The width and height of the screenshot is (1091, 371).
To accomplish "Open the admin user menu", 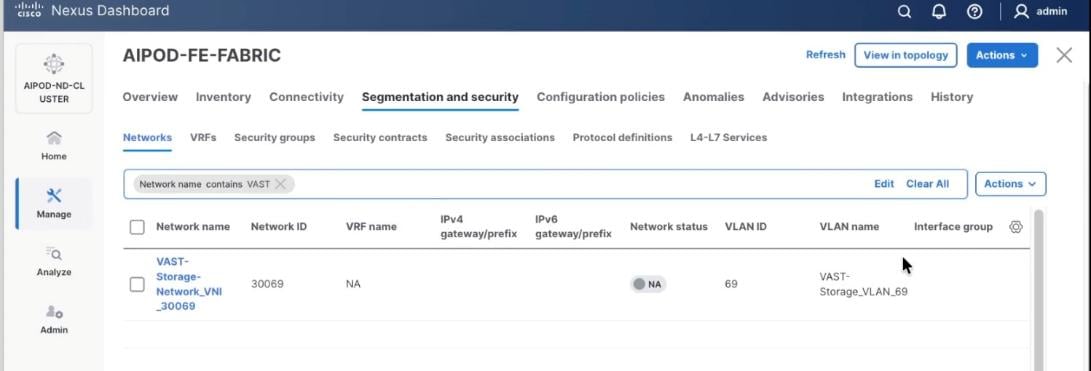I will (x=1040, y=11).
